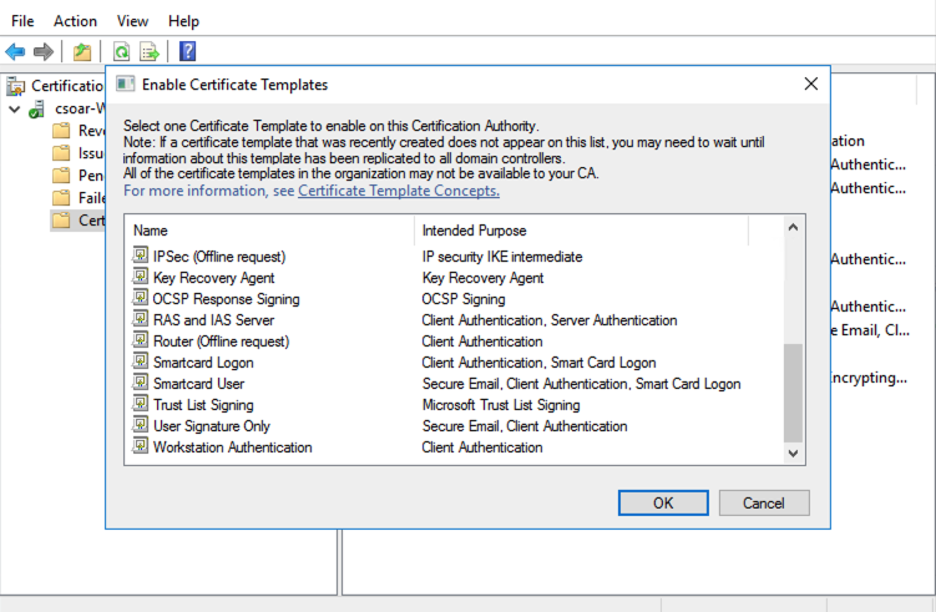936x612 pixels.
Task: Click the scrollbar's down arrow
Action: pos(792,451)
